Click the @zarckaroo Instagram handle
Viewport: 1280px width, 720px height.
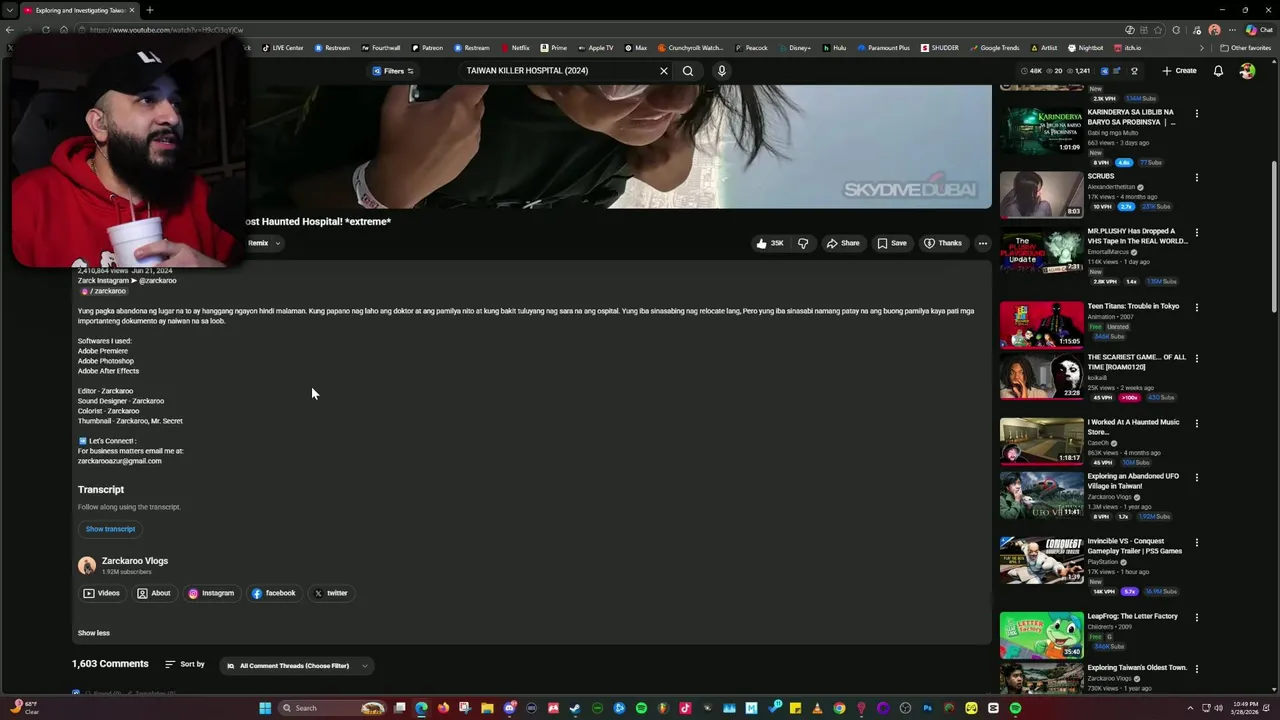[x=157, y=281]
